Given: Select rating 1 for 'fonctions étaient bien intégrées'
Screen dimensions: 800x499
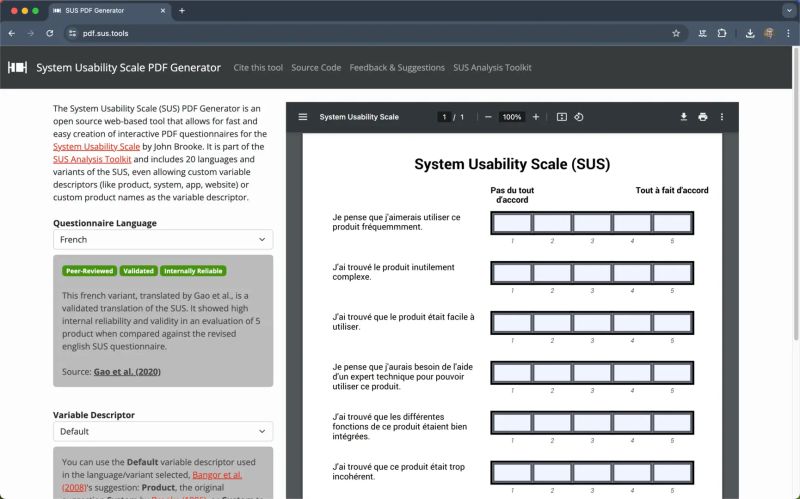Looking at the screenshot, I should tap(512, 423).
